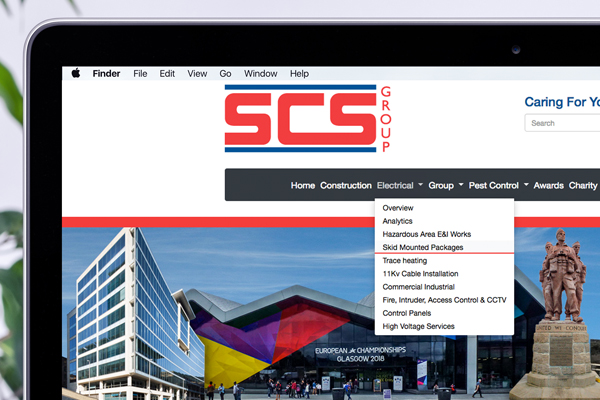Select Overview from the Electrical menu
Viewport: 600px width, 400px height.
pyautogui.click(x=397, y=208)
